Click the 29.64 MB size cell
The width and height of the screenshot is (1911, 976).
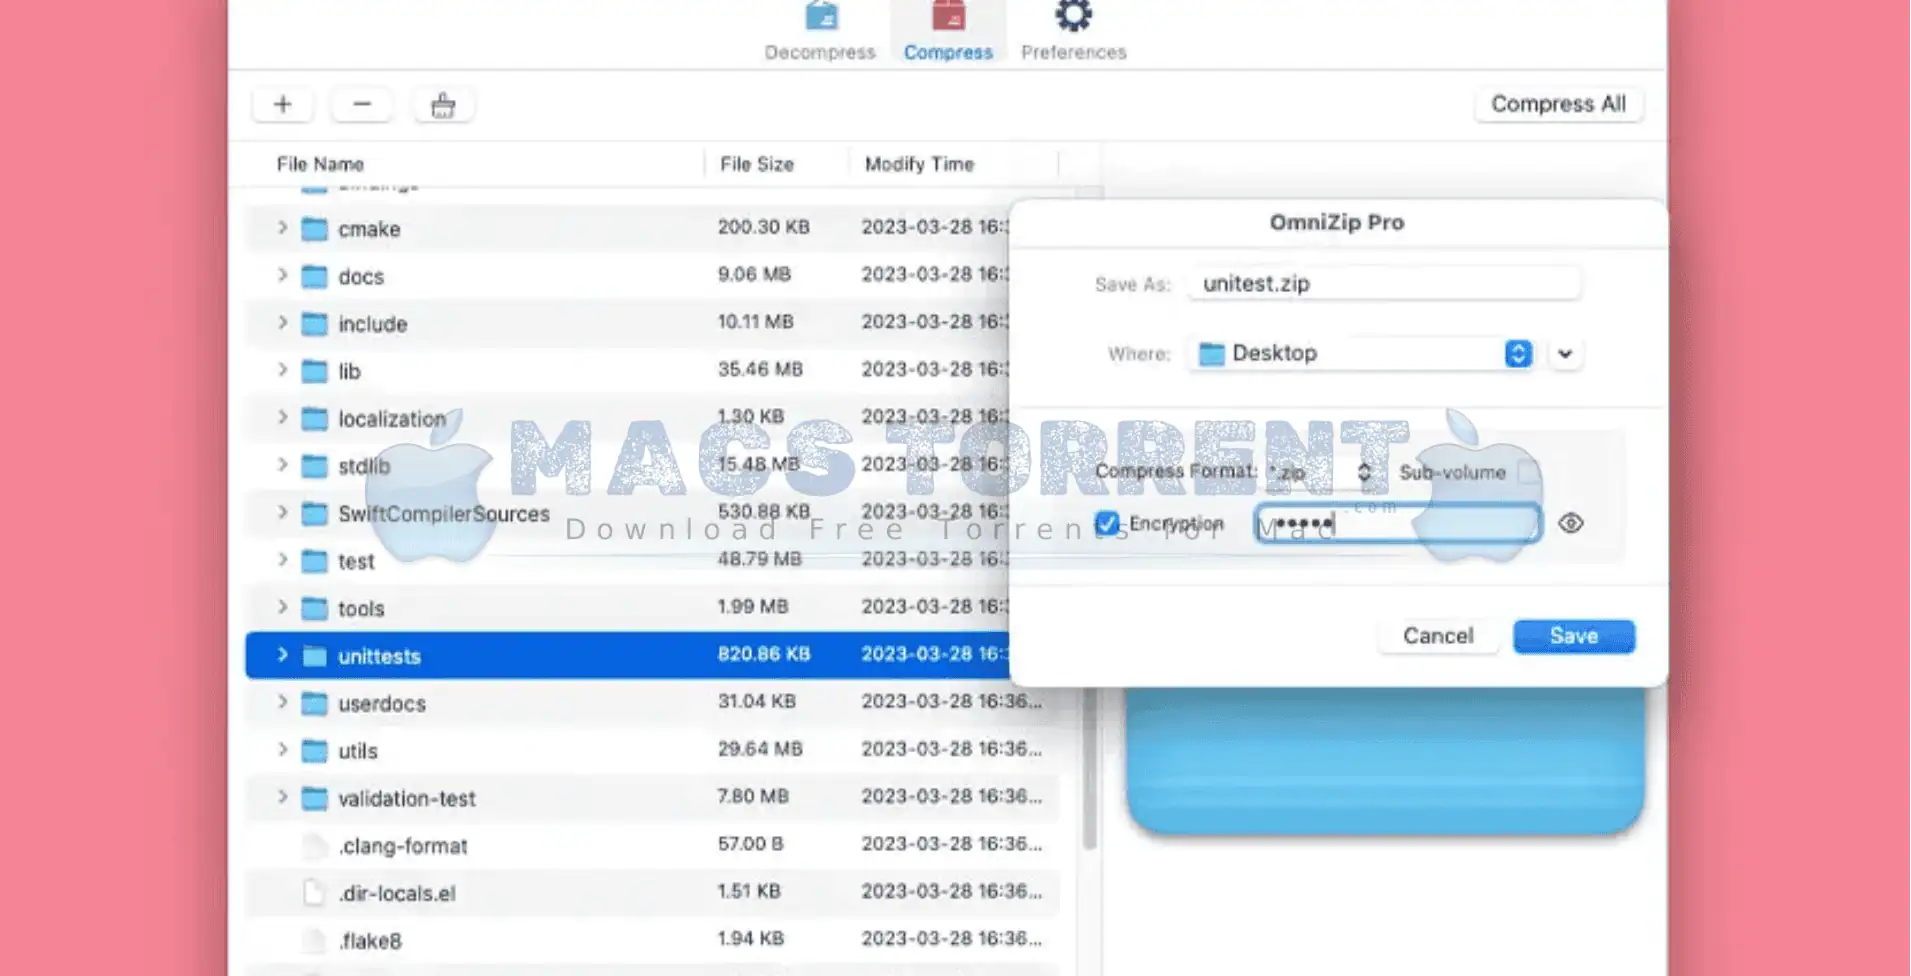pos(760,749)
